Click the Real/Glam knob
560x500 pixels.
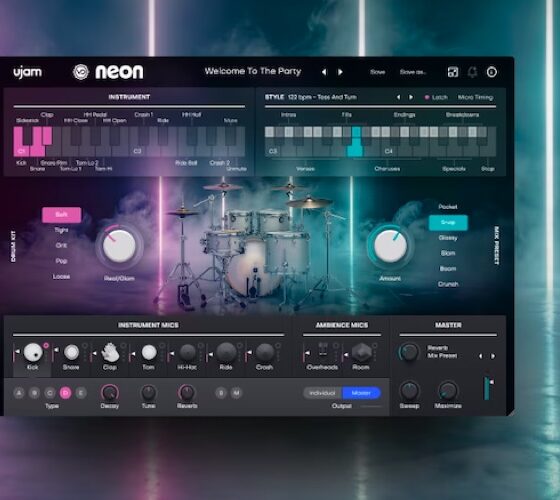(119, 246)
